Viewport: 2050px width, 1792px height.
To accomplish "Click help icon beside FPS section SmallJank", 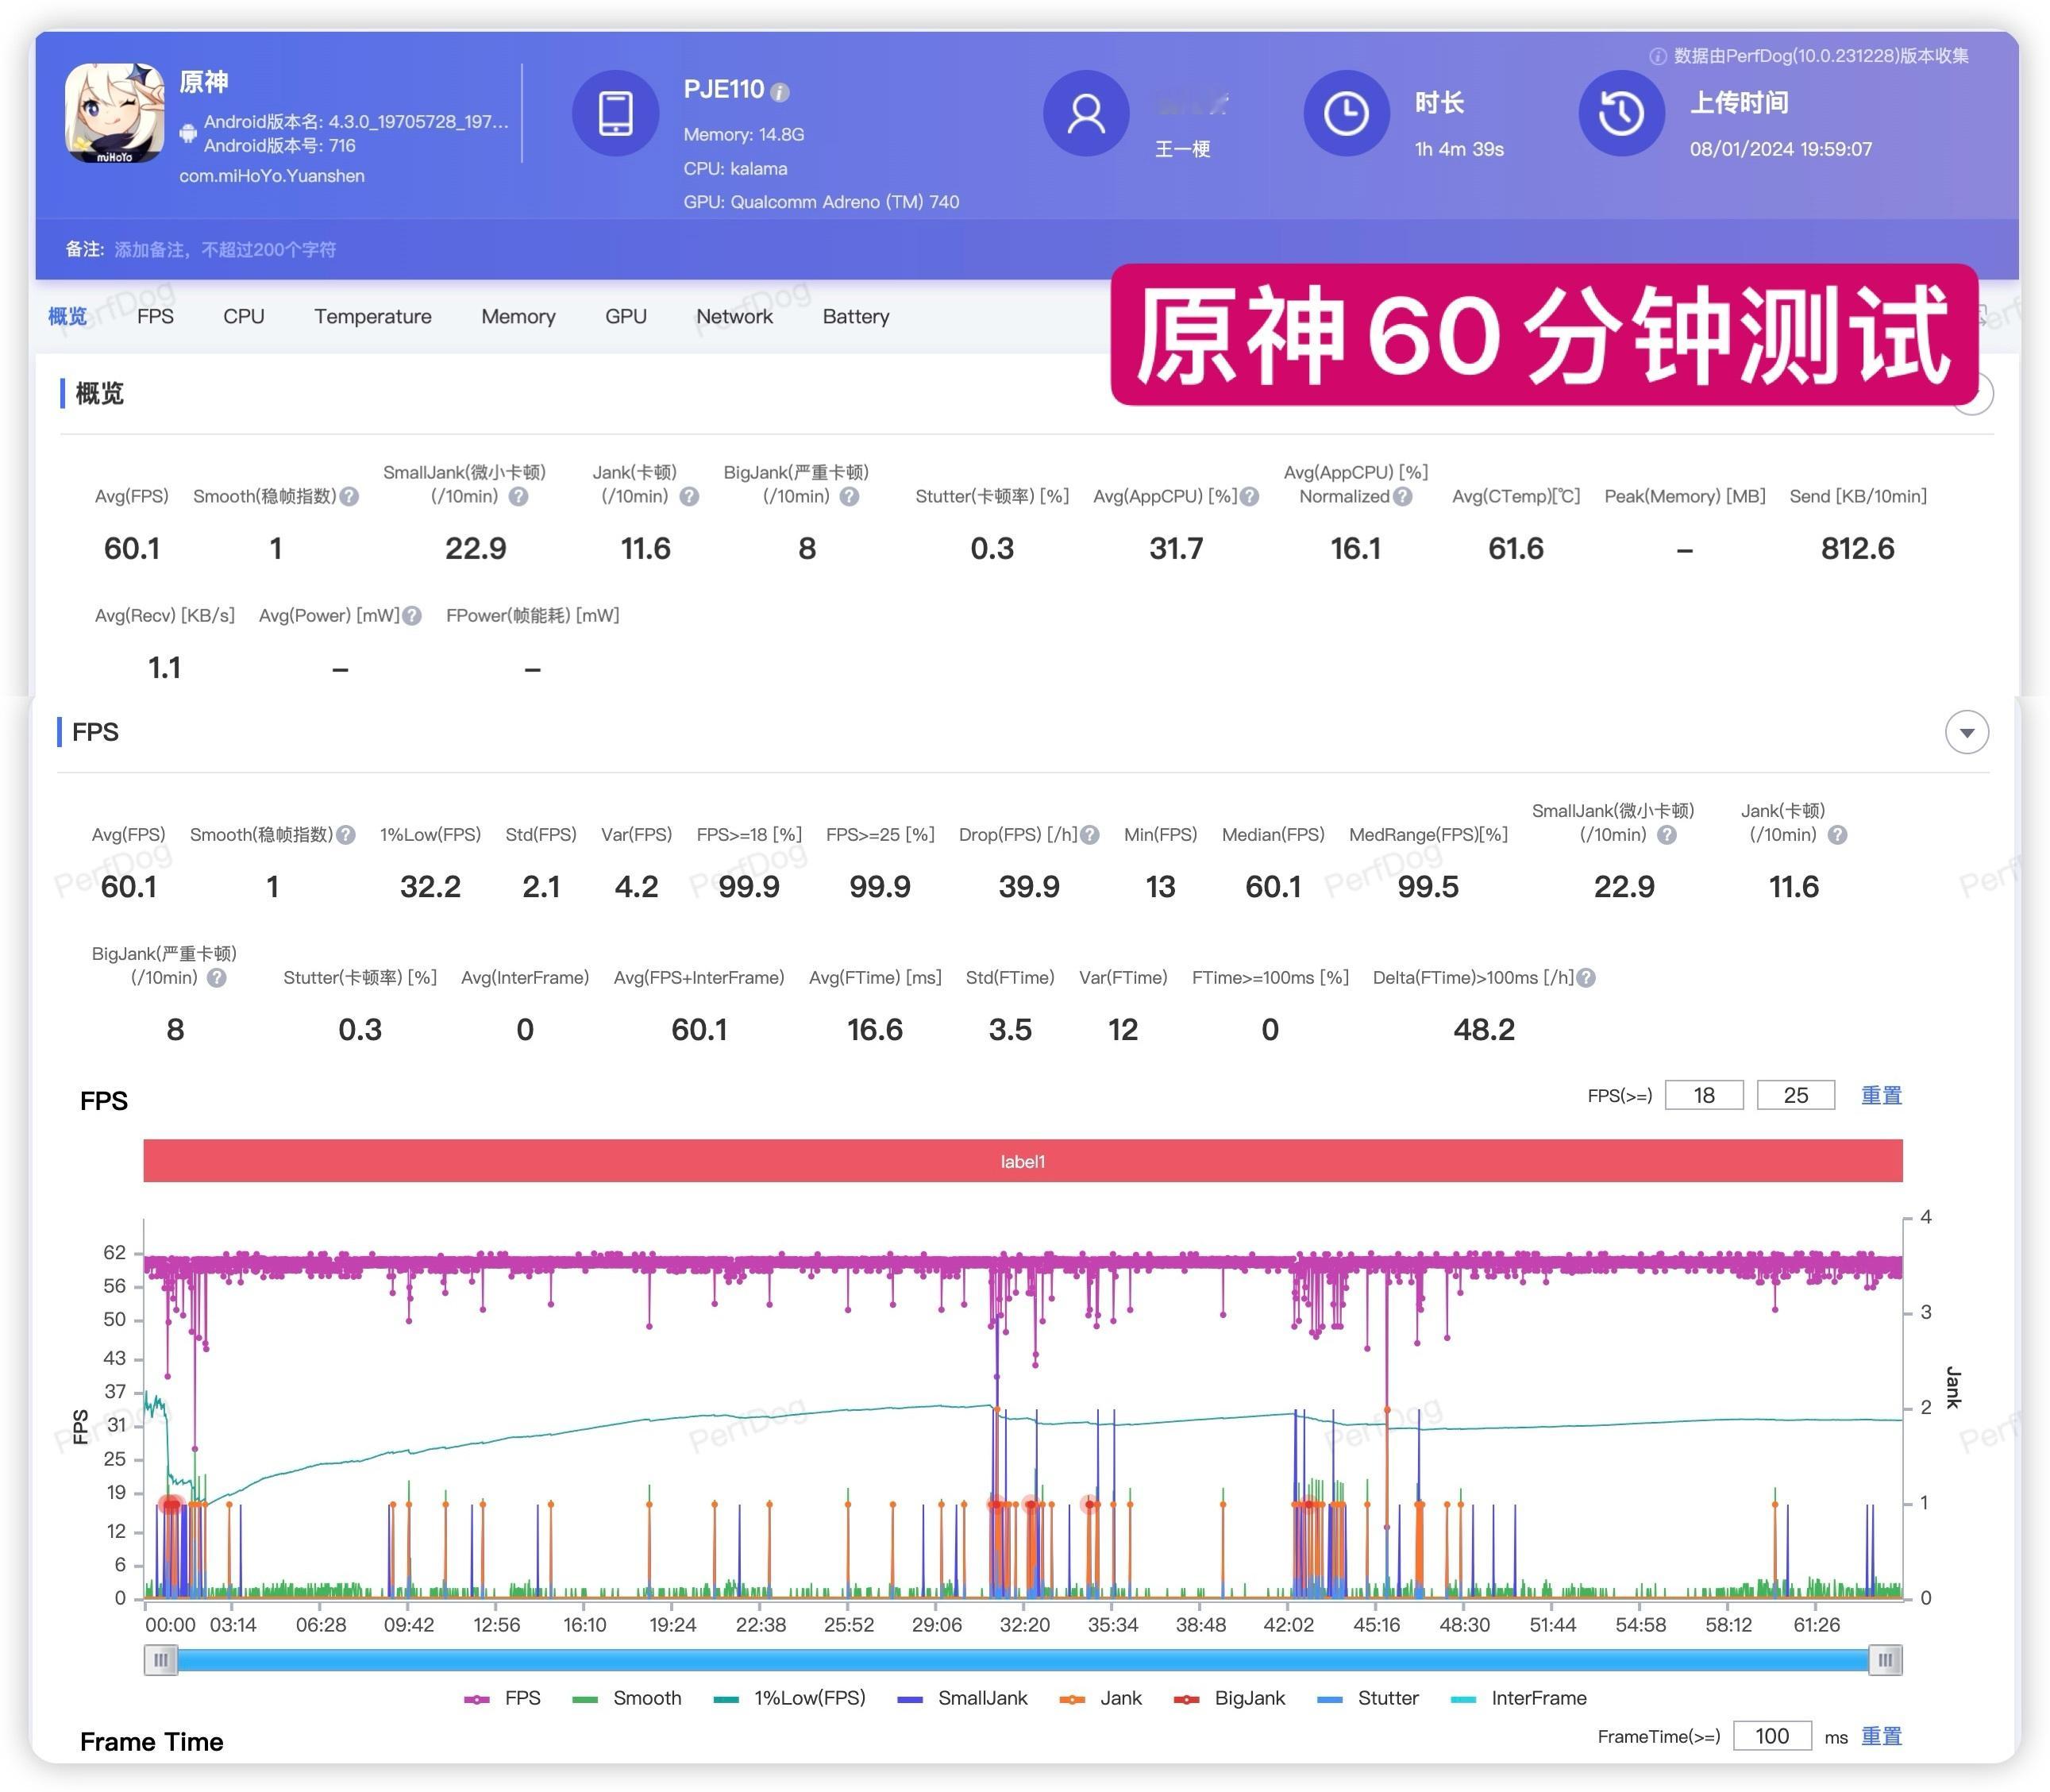I will pyautogui.click(x=1667, y=835).
